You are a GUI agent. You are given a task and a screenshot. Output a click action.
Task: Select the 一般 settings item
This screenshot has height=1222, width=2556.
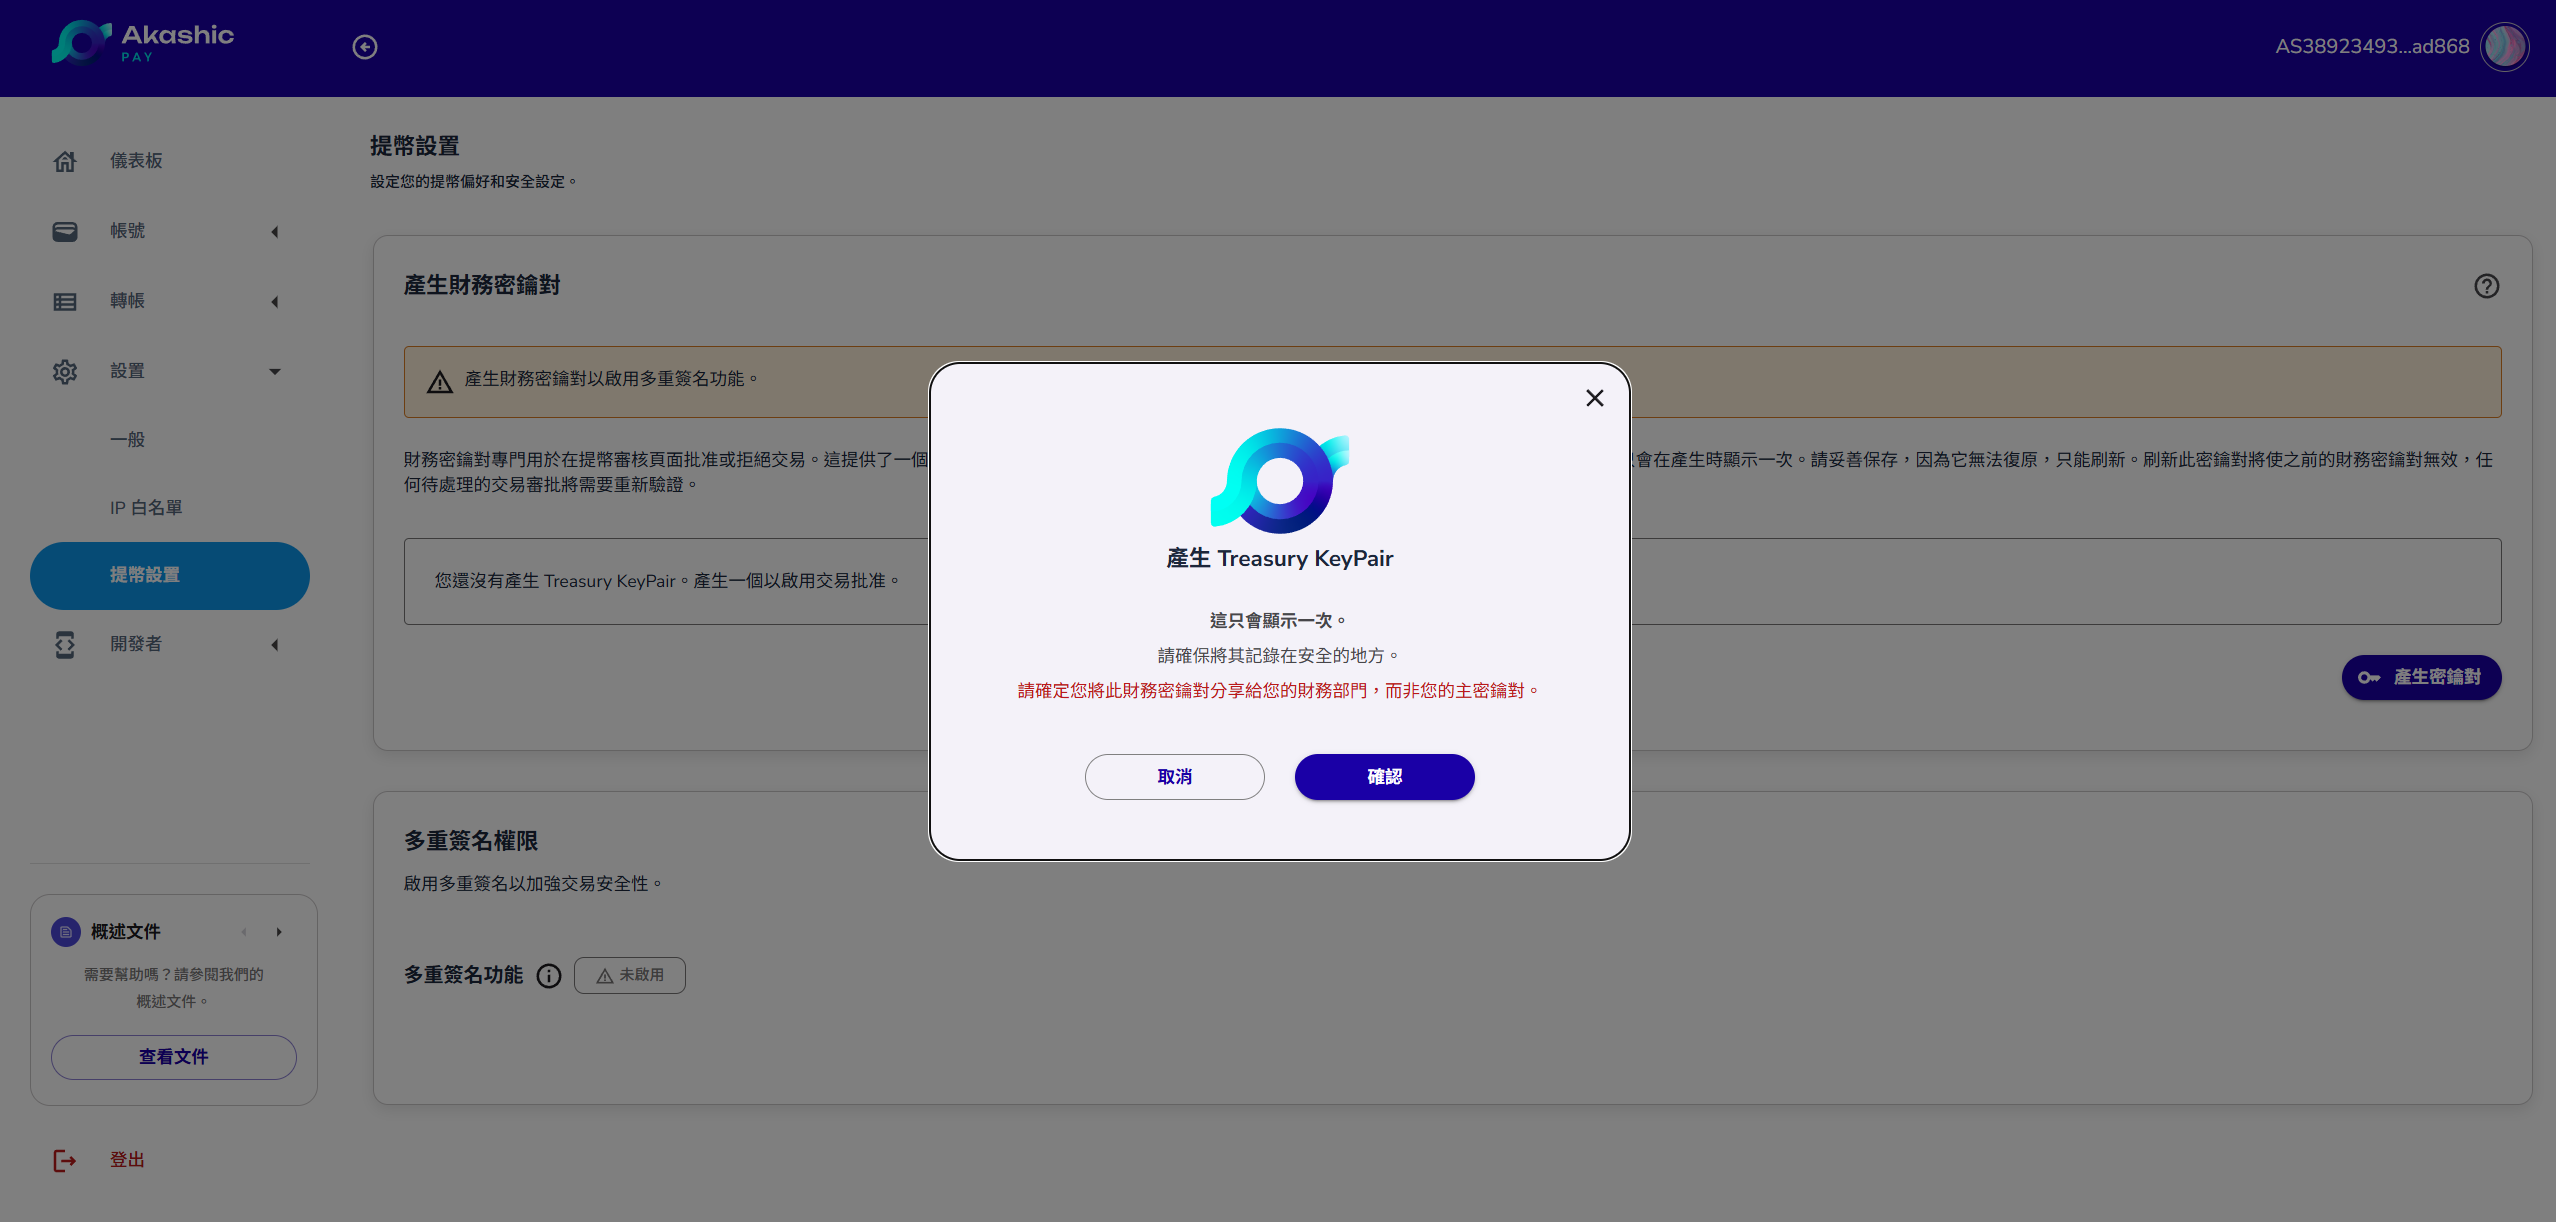(x=128, y=440)
